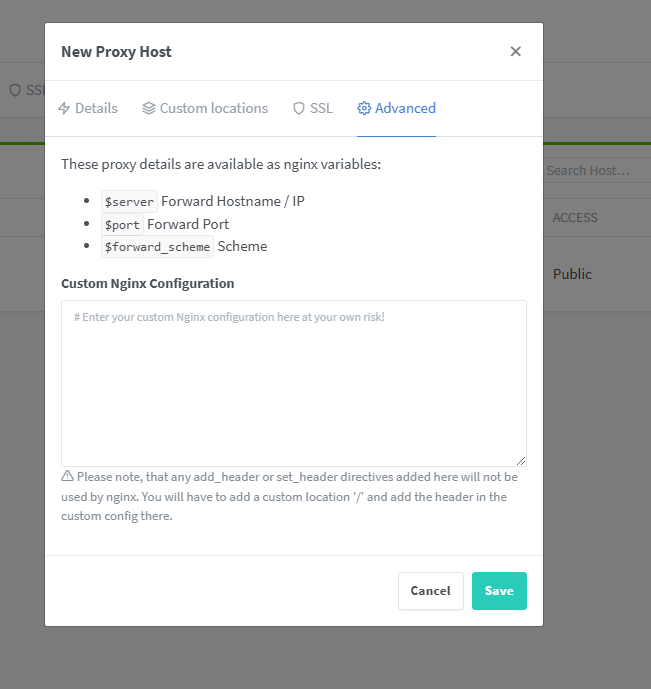The width and height of the screenshot is (651, 689).
Task: Click the $server variable code snippet
Action: [129, 202]
